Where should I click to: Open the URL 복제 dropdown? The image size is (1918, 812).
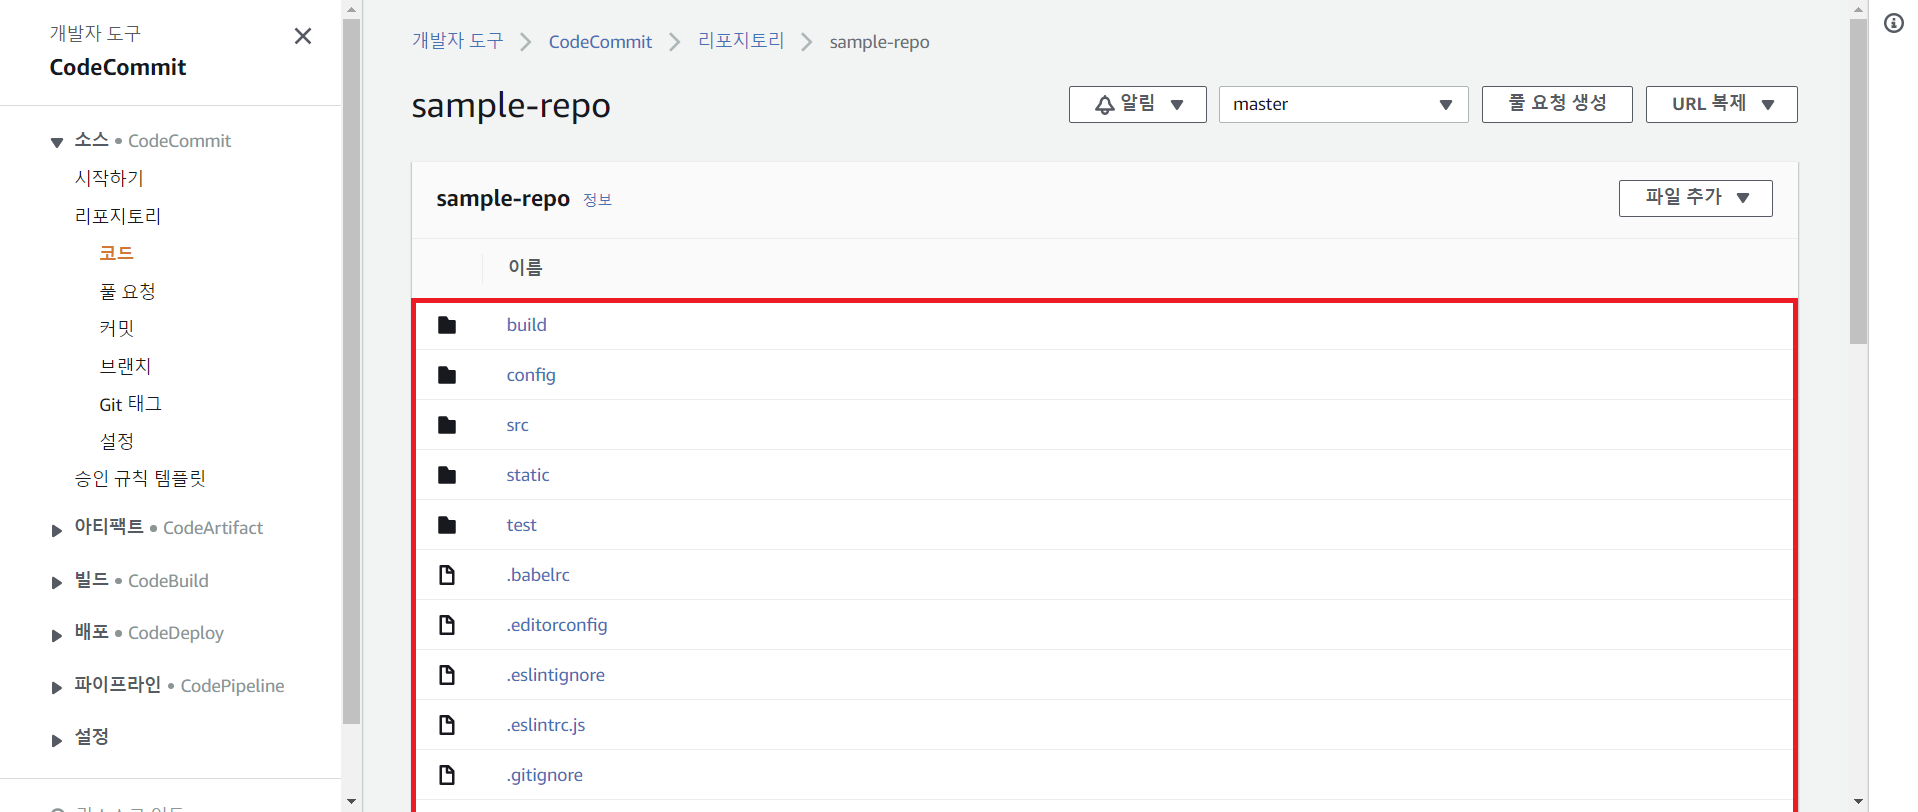[x=1721, y=104]
